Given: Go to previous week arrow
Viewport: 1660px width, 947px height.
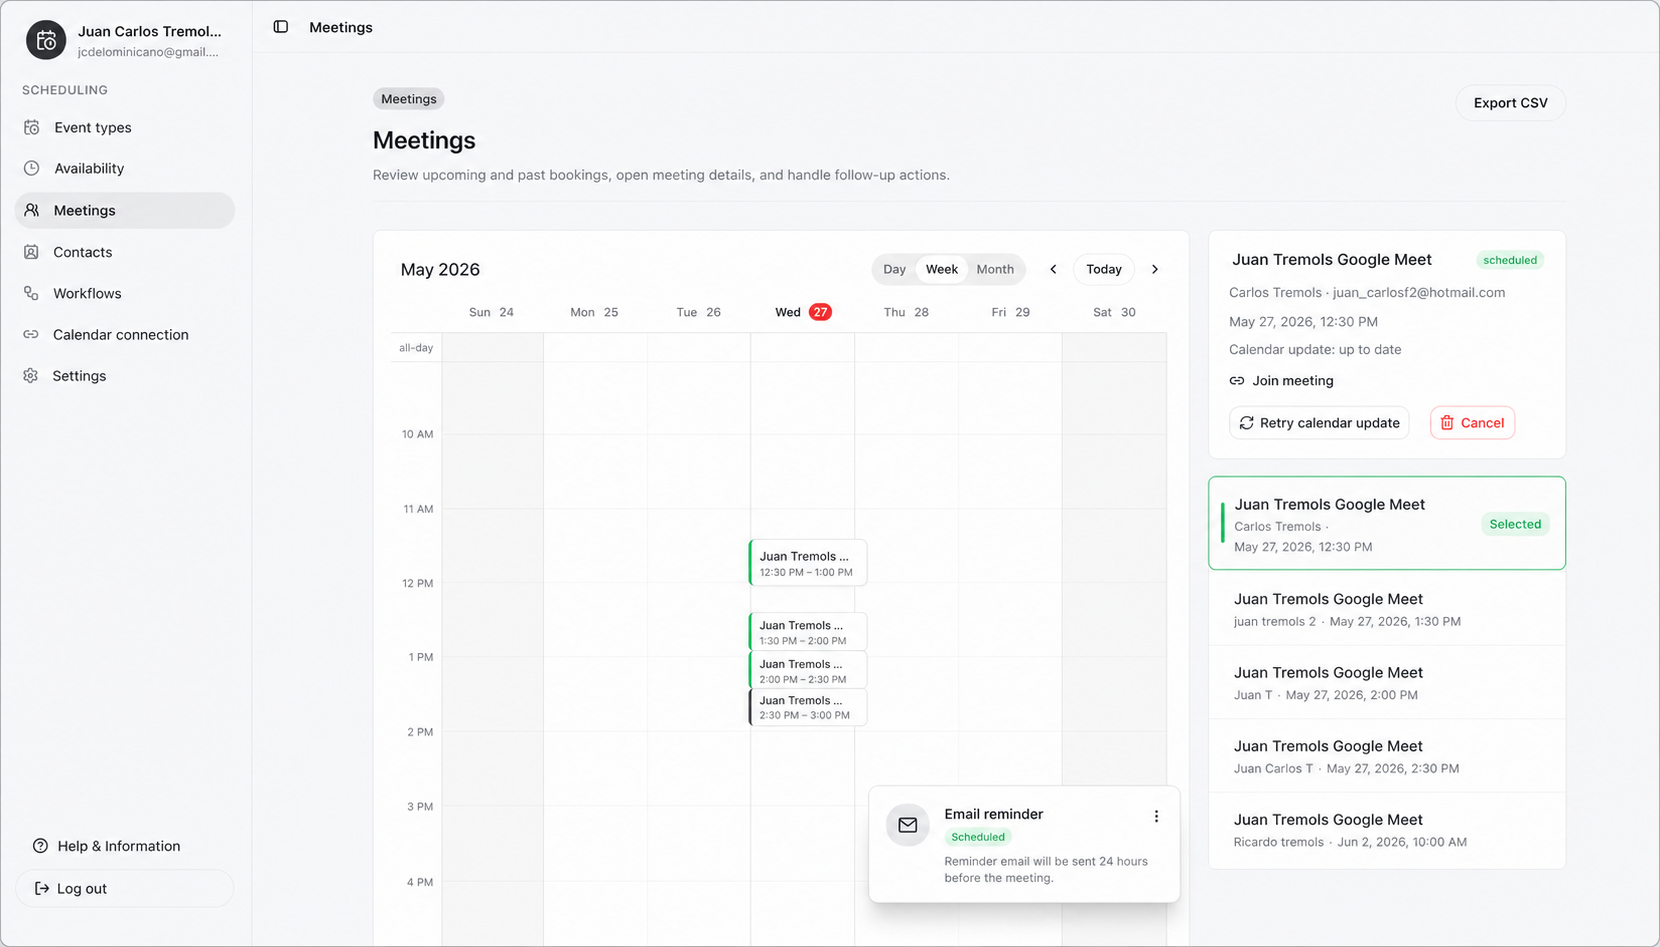Looking at the screenshot, I should 1053,269.
